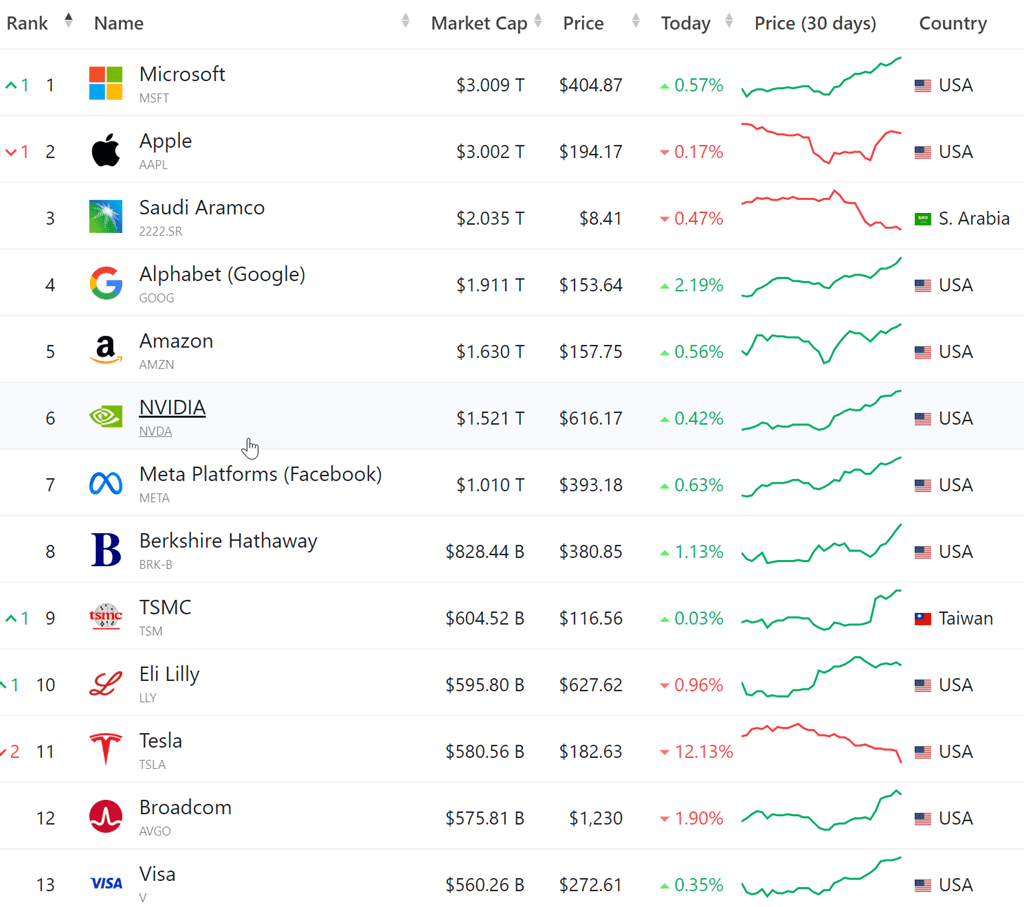Click the Taiwan flag for TSMC
Viewport: 1024px width, 907px height.
click(923, 619)
